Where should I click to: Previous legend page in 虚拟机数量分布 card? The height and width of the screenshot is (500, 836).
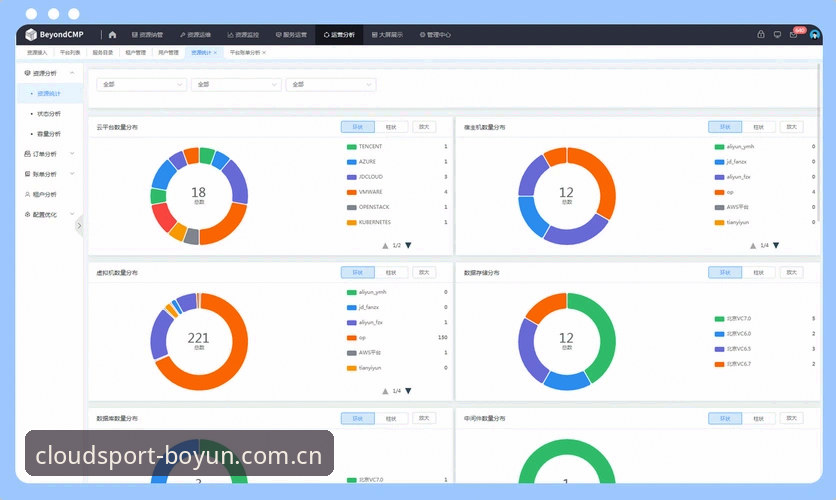coord(385,391)
